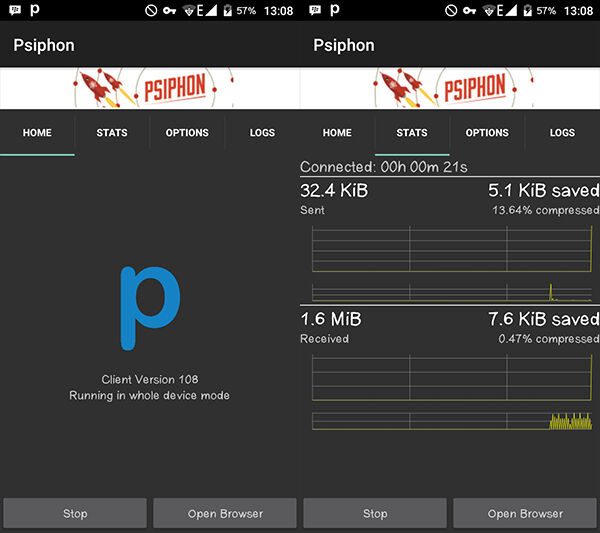Tap Open Browser on left screen
Image resolution: width=600 pixels, height=533 pixels.
point(225,513)
